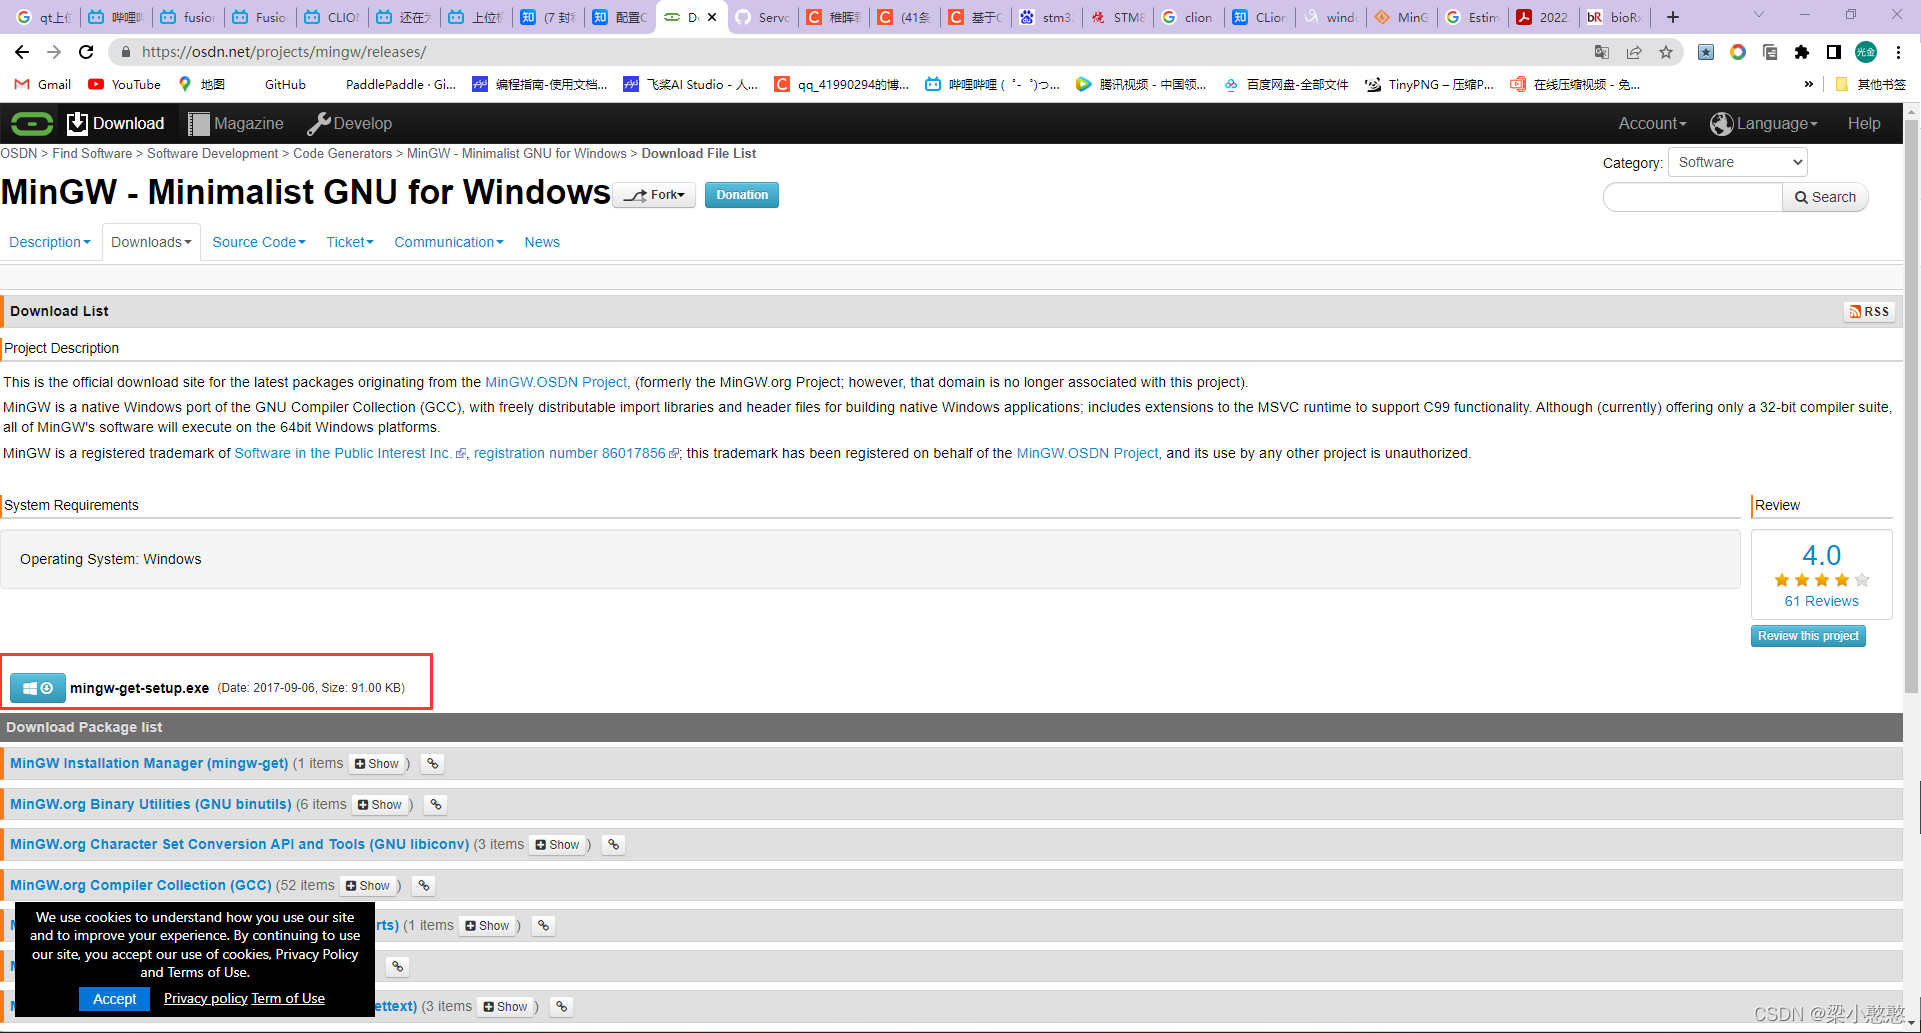Screen dimensions: 1921x1033
Task: Open the Description tab menu
Action: (x=50, y=242)
